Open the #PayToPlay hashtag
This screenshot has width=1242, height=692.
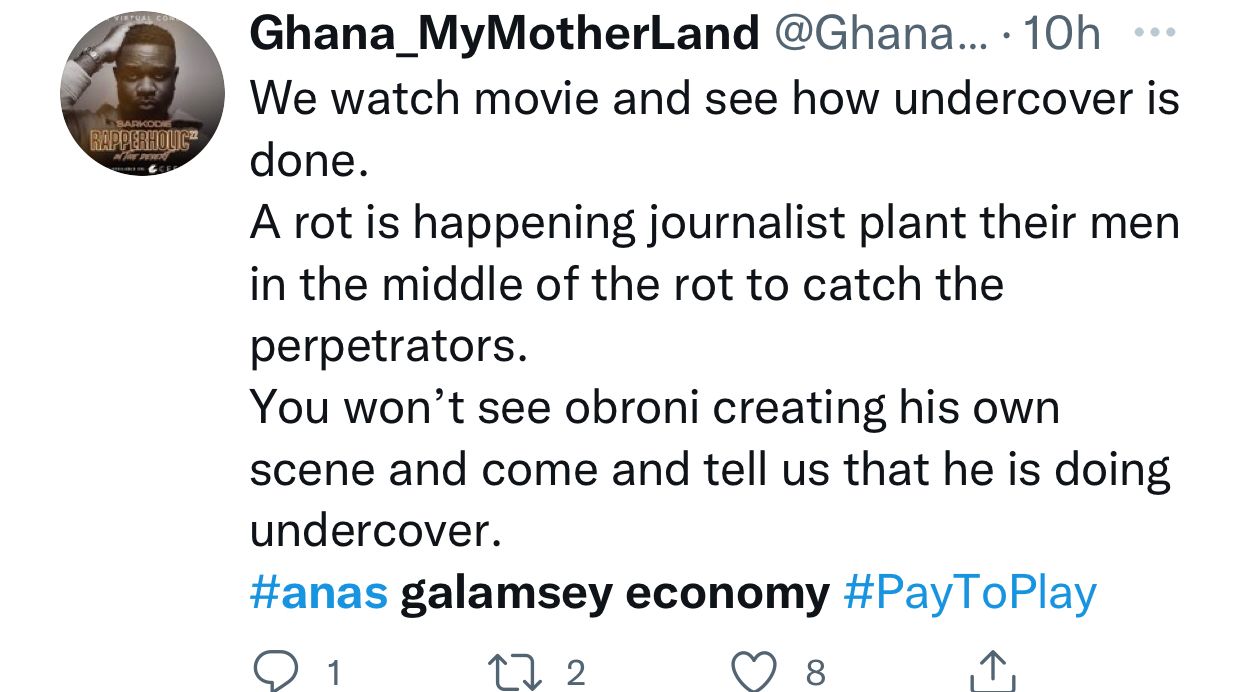(970, 593)
